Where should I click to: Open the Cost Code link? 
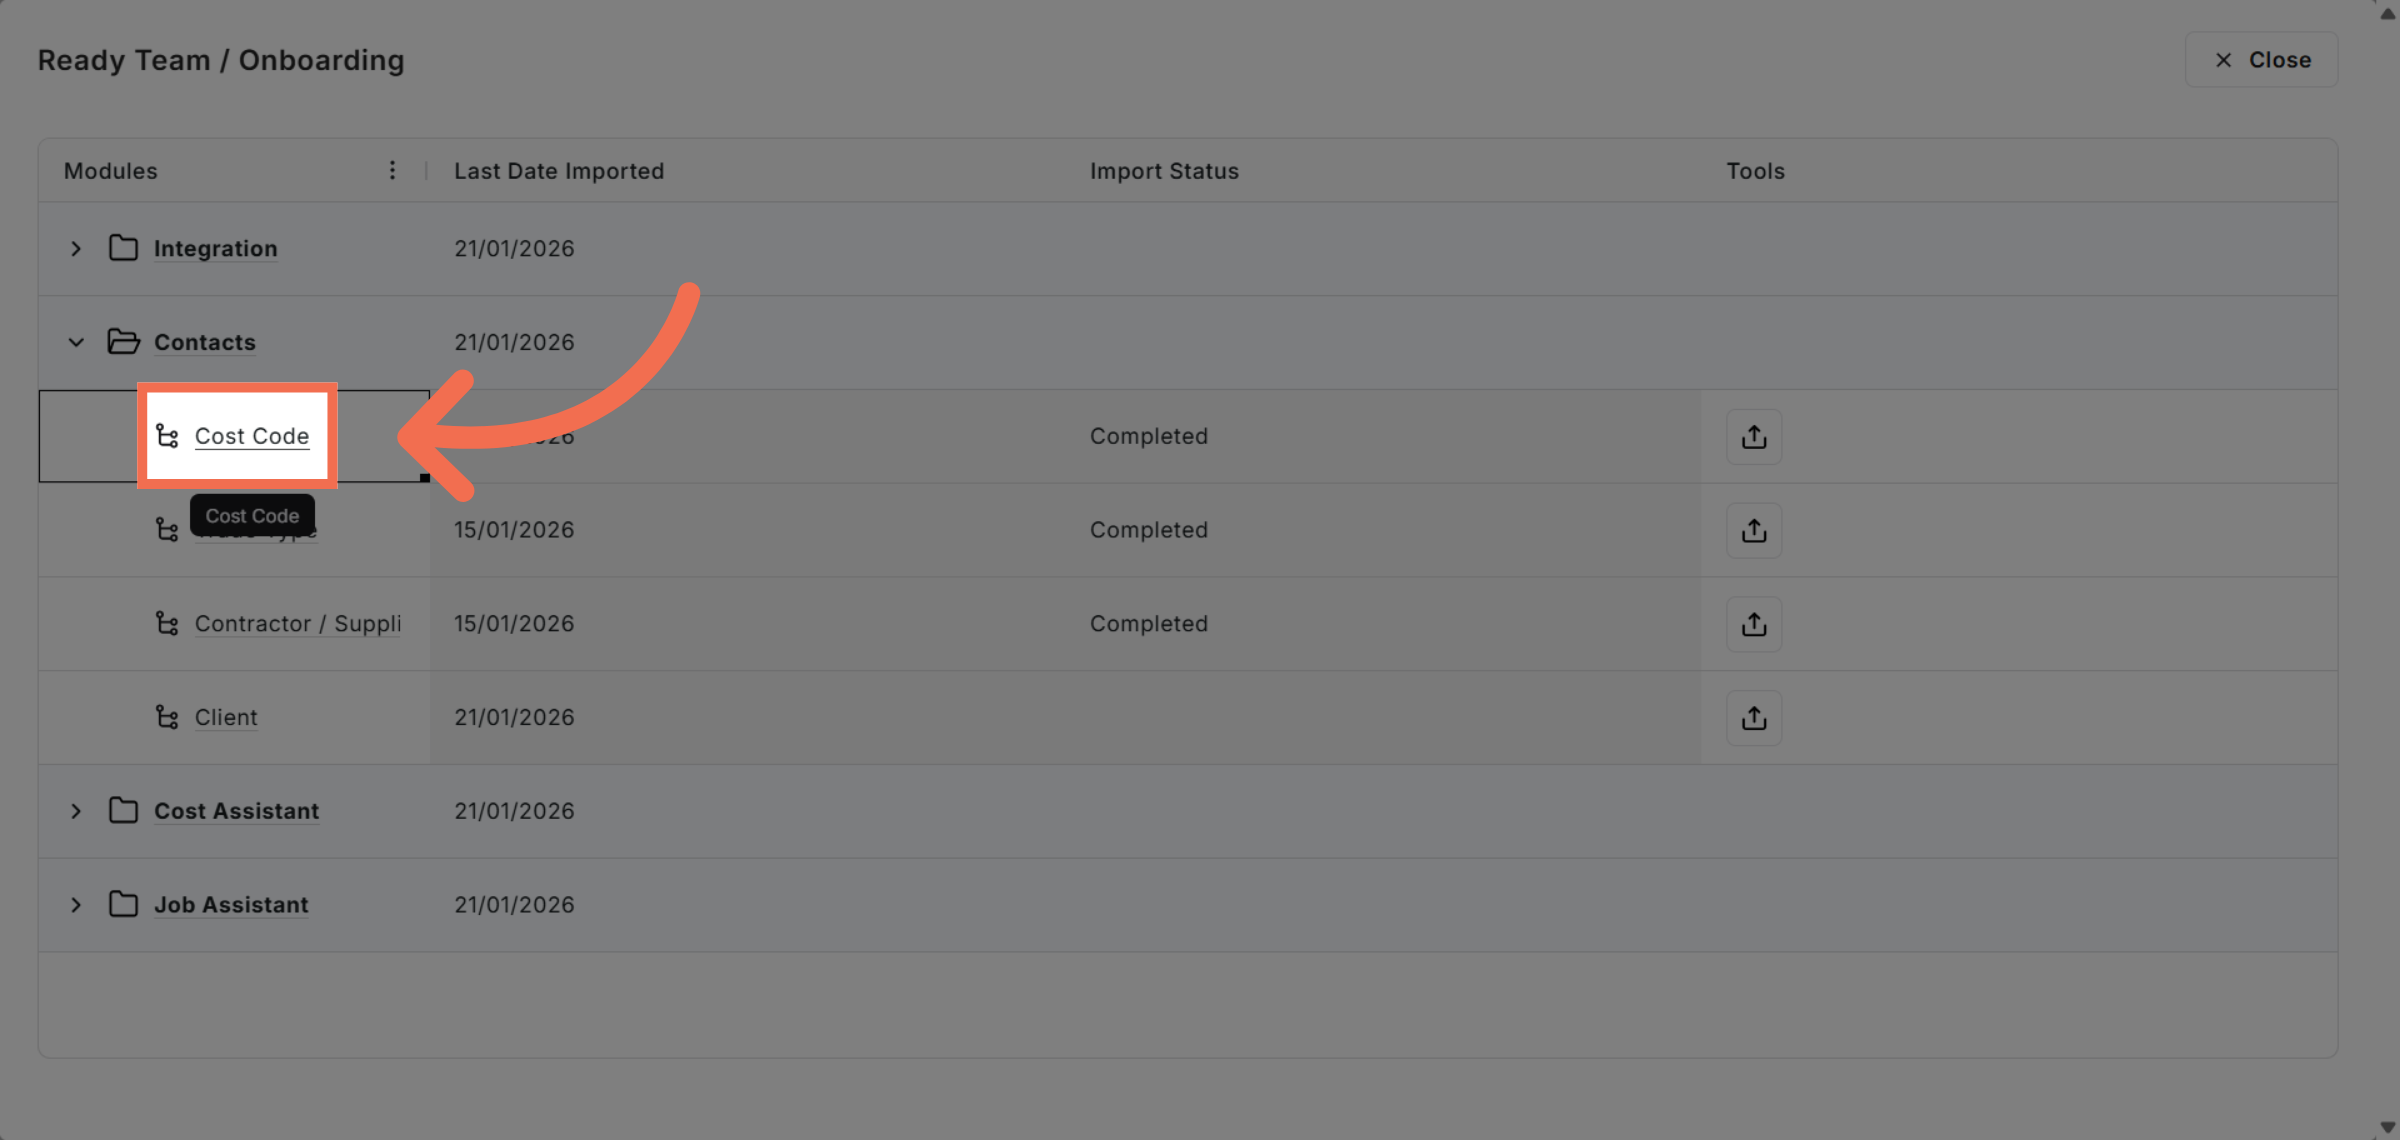252,436
